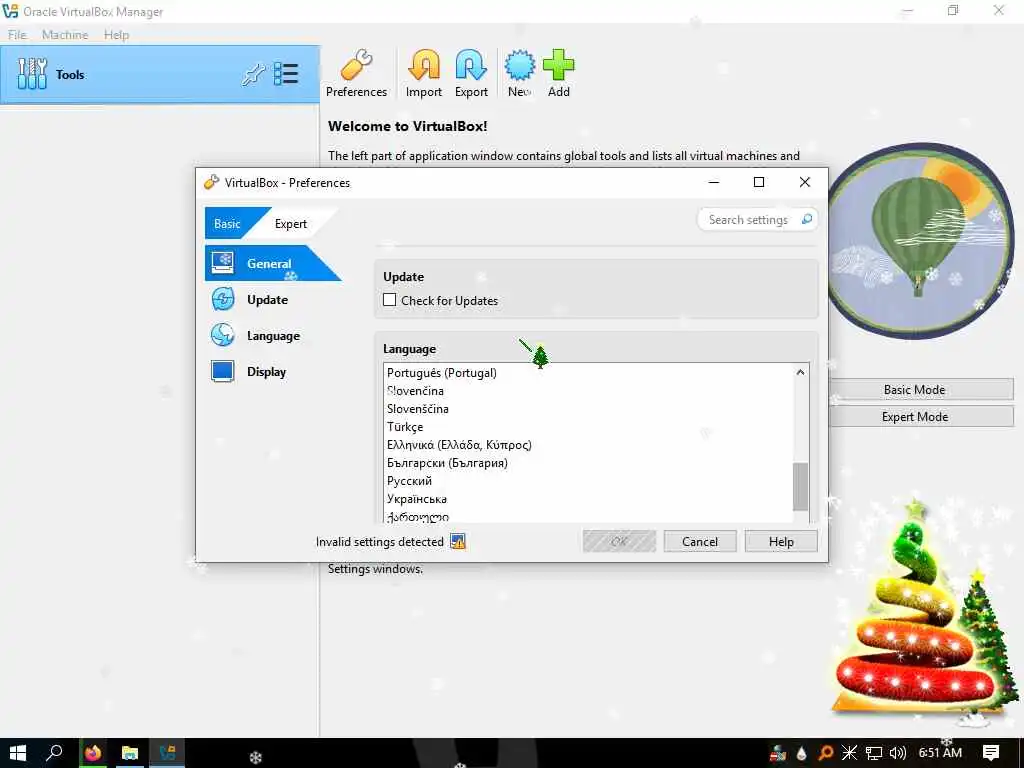Select Русский language
Image resolution: width=1024 pixels, height=768 pixels.
pos(409,481)
